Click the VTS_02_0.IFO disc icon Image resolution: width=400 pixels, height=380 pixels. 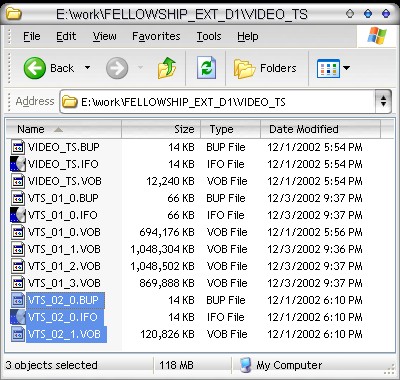point(18,317)
